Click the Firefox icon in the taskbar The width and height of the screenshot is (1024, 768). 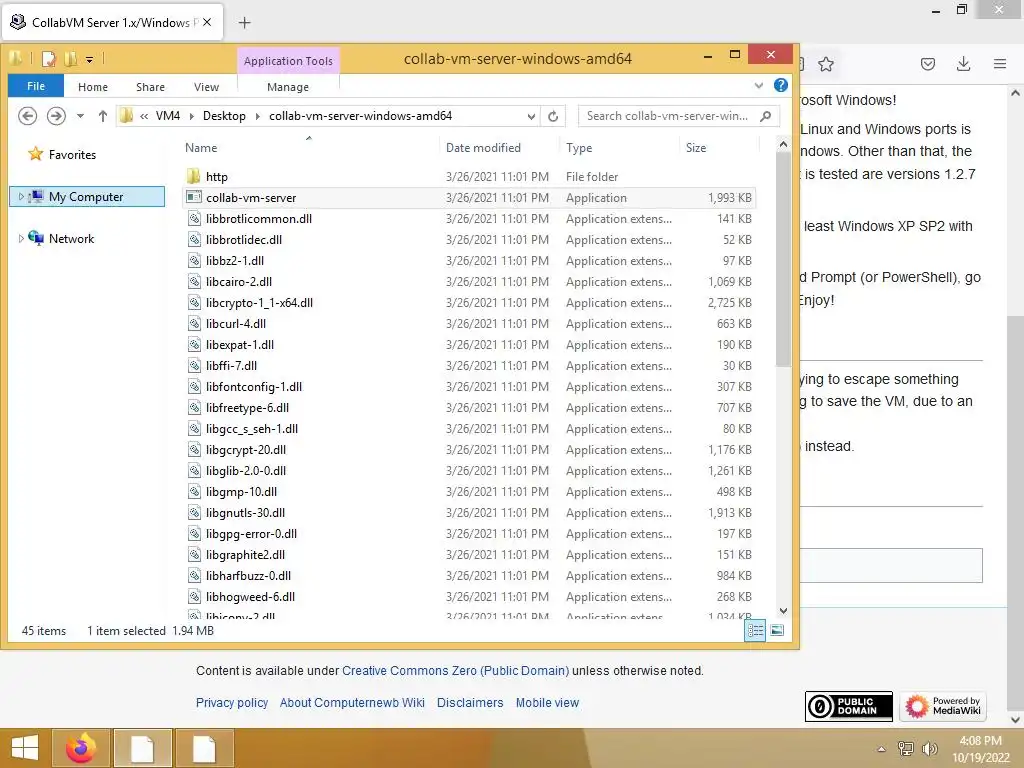pyautogui.click(x=81, y=748)
